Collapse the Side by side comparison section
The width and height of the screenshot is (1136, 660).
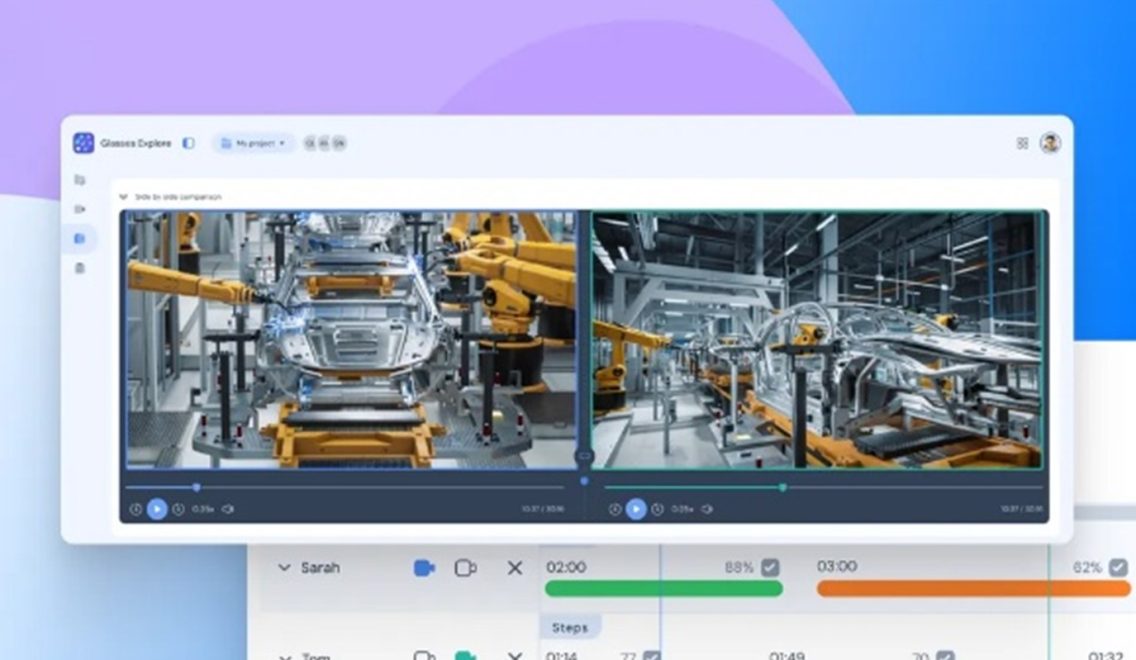click(124, 197)
